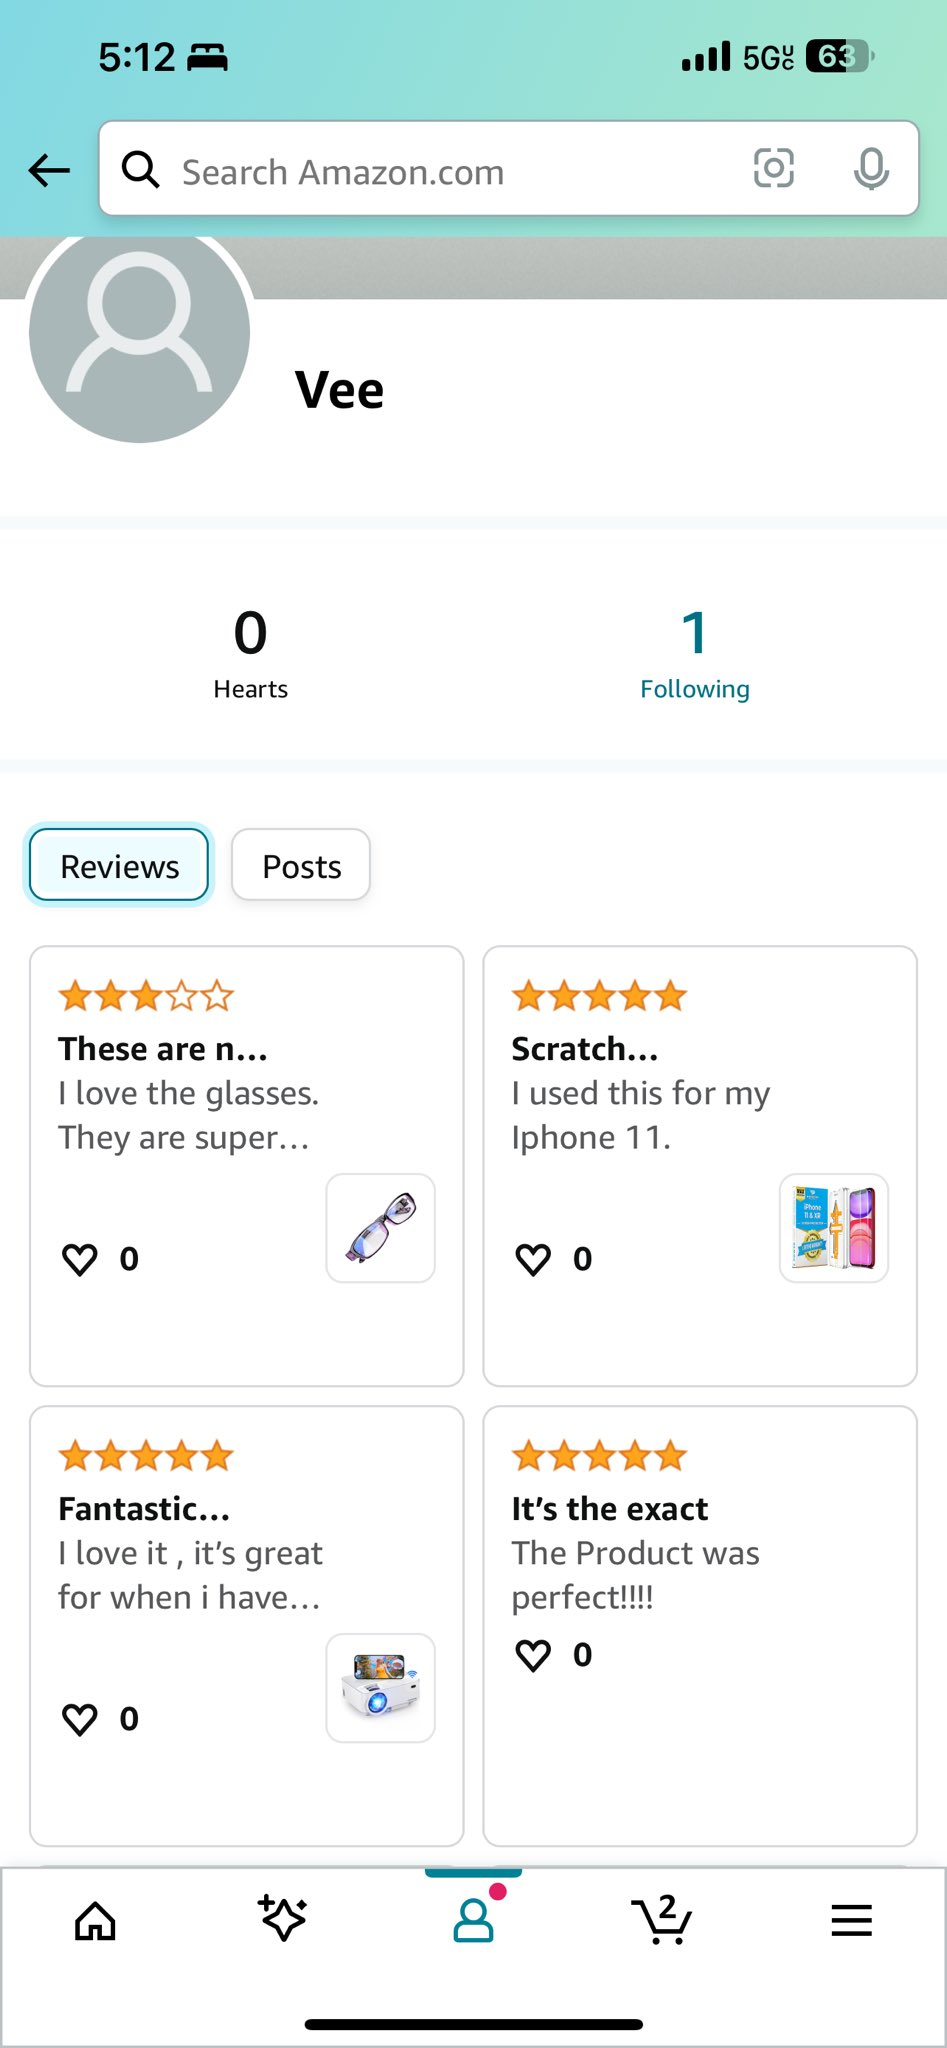Open the glasses product thumbnail

381,1228
